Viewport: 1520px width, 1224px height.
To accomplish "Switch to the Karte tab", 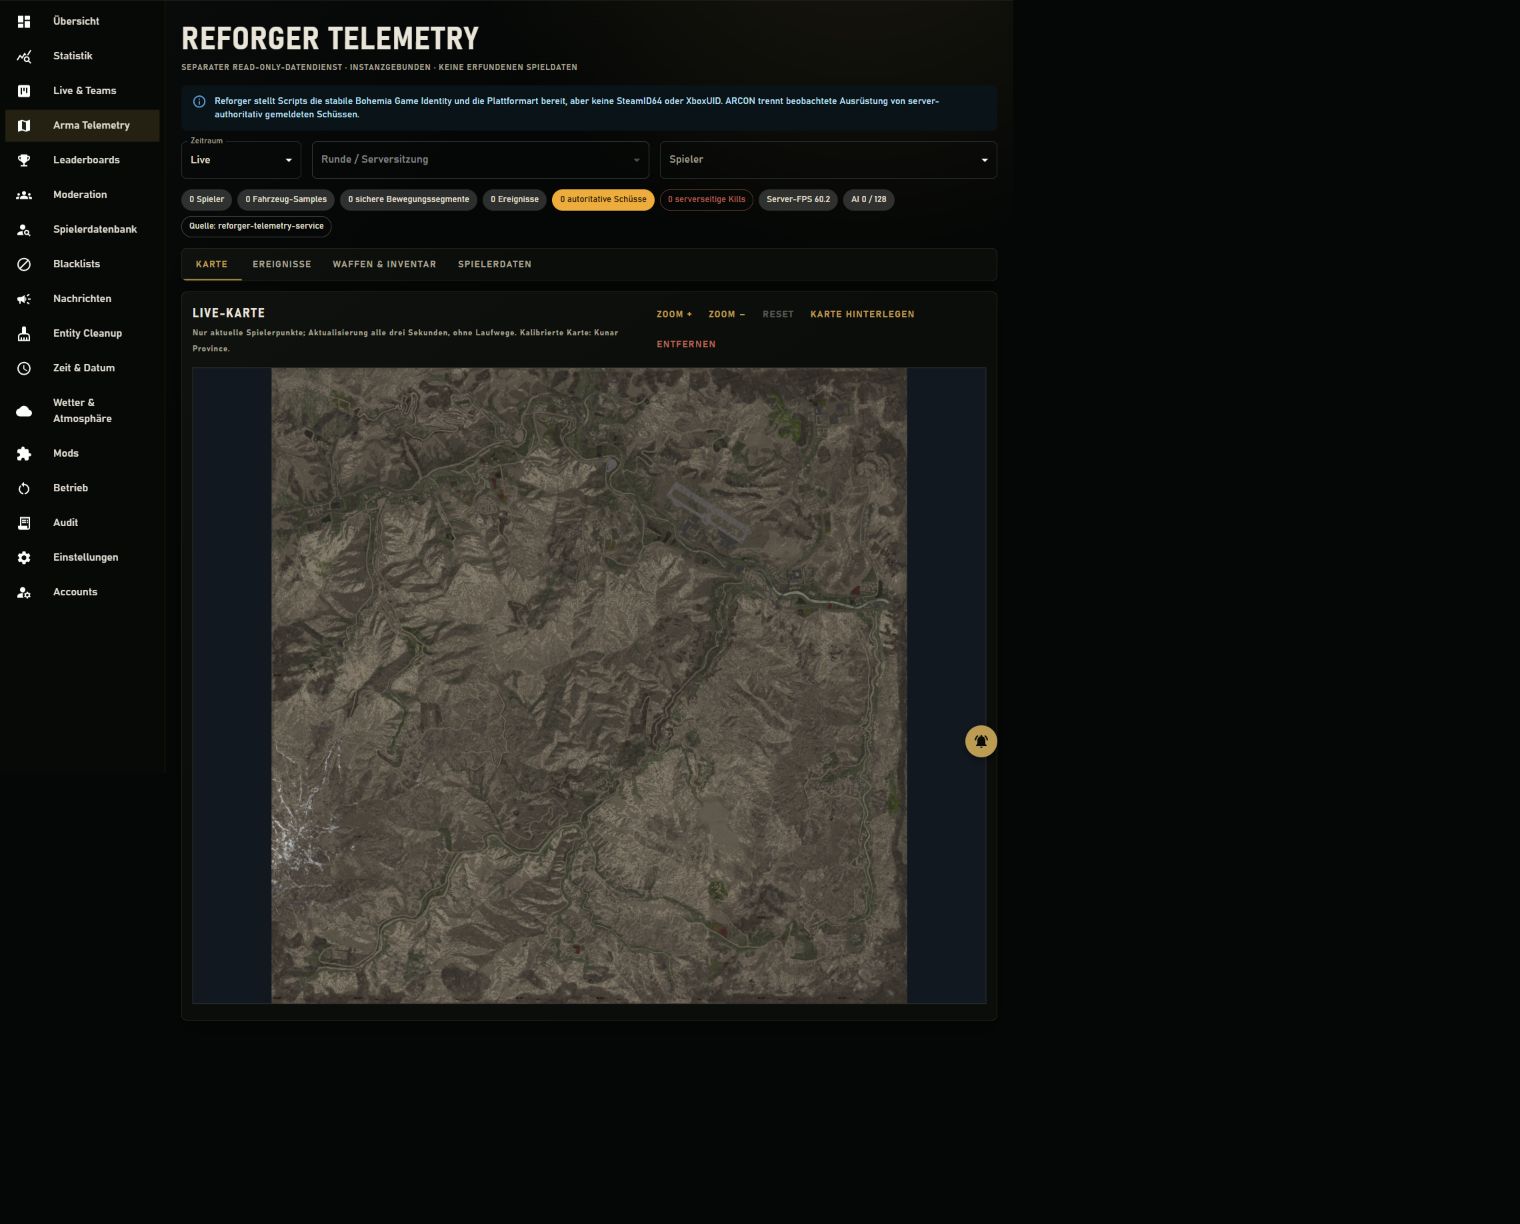I will (x=212, y=264).
